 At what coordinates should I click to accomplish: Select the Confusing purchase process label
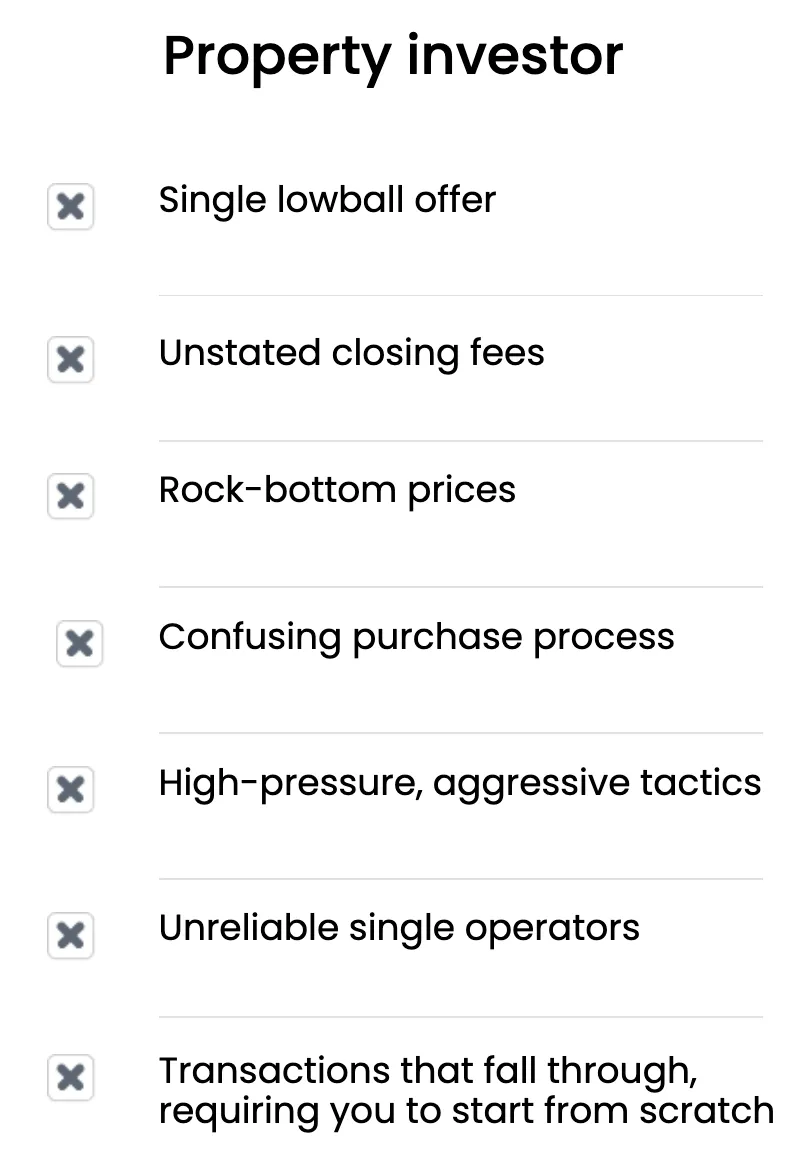coord(416,637)
